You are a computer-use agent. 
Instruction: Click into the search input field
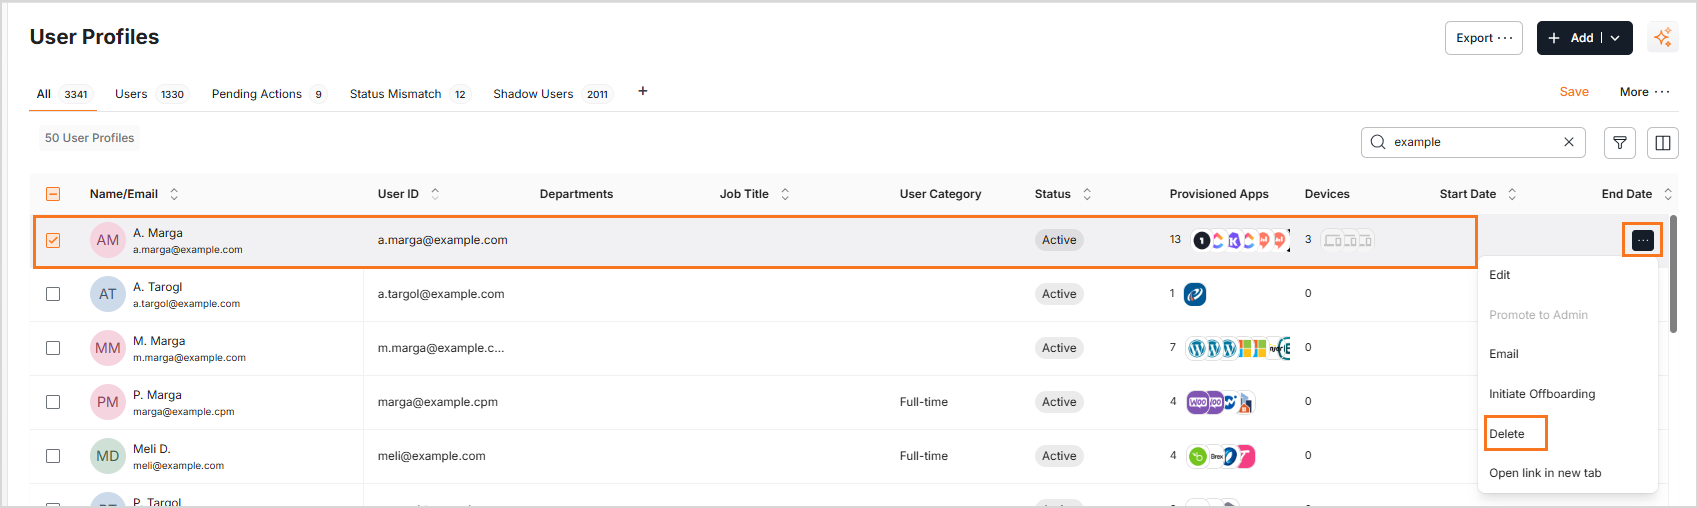(x=1470, y=142)
